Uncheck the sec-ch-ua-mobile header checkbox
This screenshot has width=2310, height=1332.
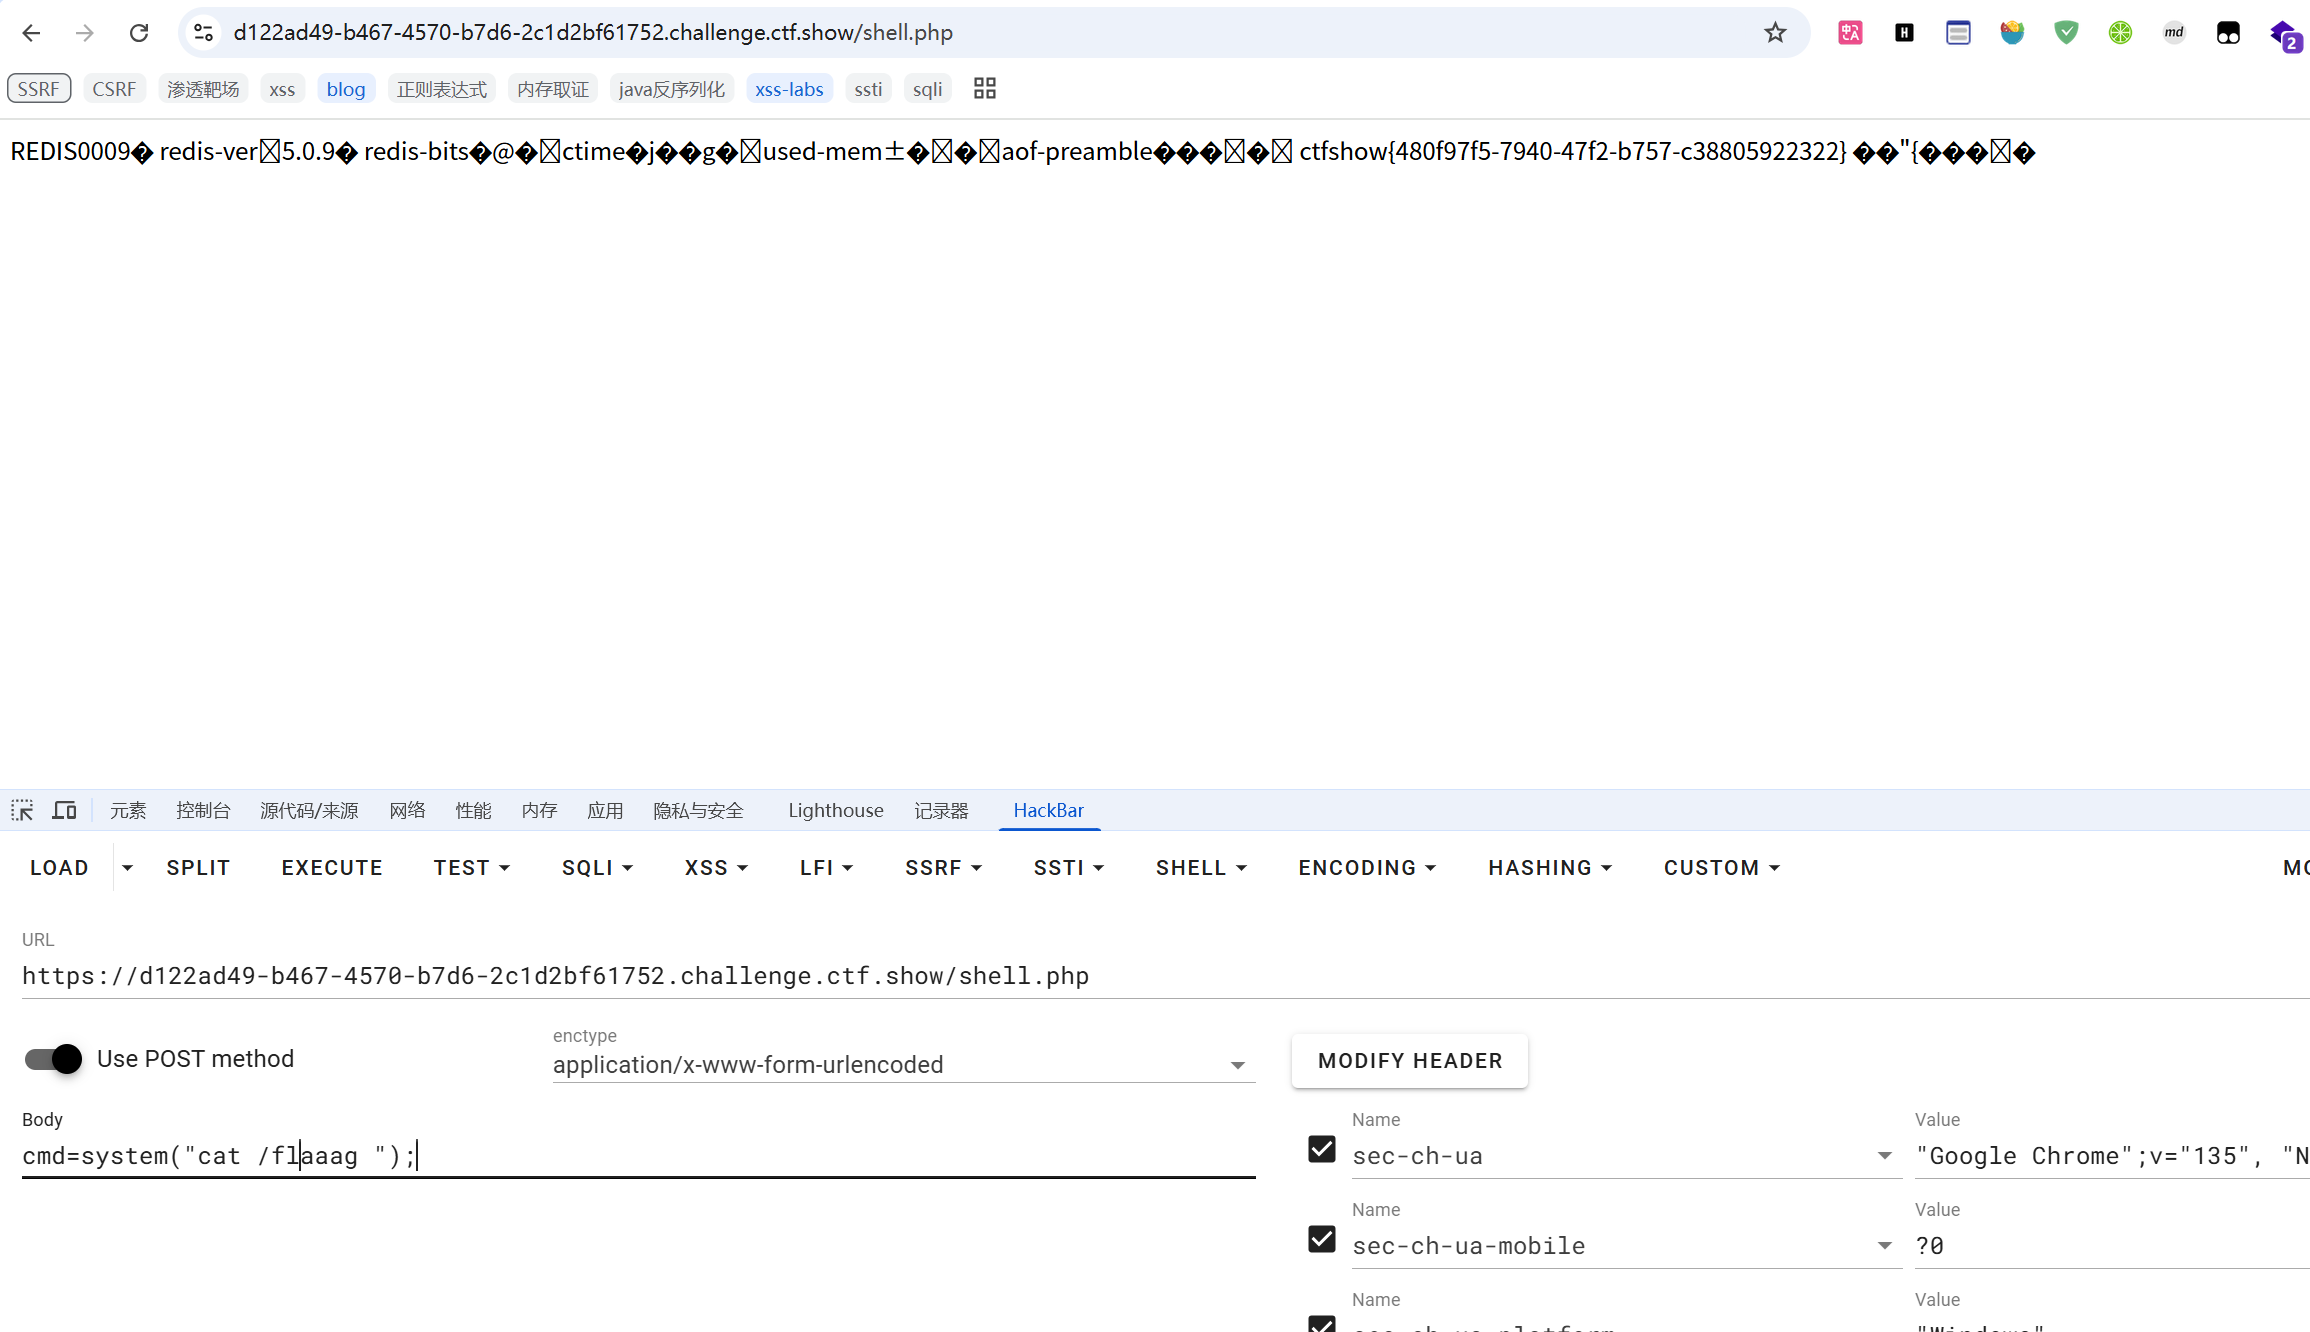tap(1322, 1240)
